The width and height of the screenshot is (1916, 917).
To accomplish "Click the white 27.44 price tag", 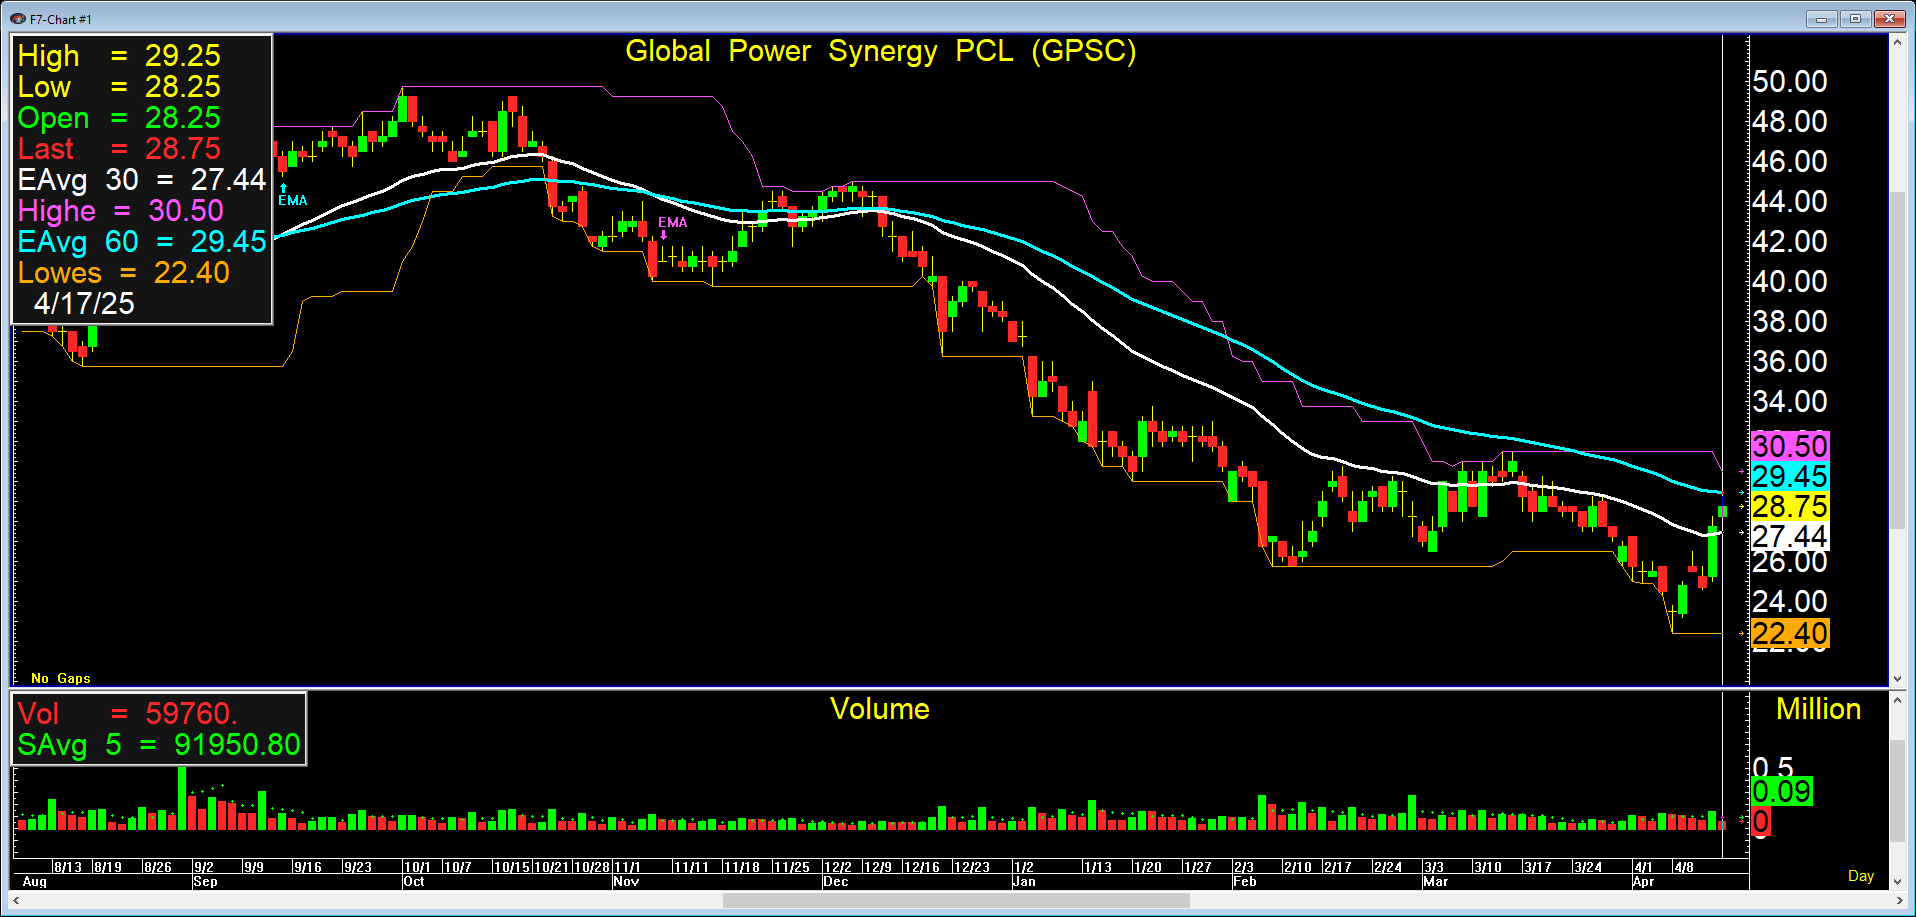I will coord(1790,536).
